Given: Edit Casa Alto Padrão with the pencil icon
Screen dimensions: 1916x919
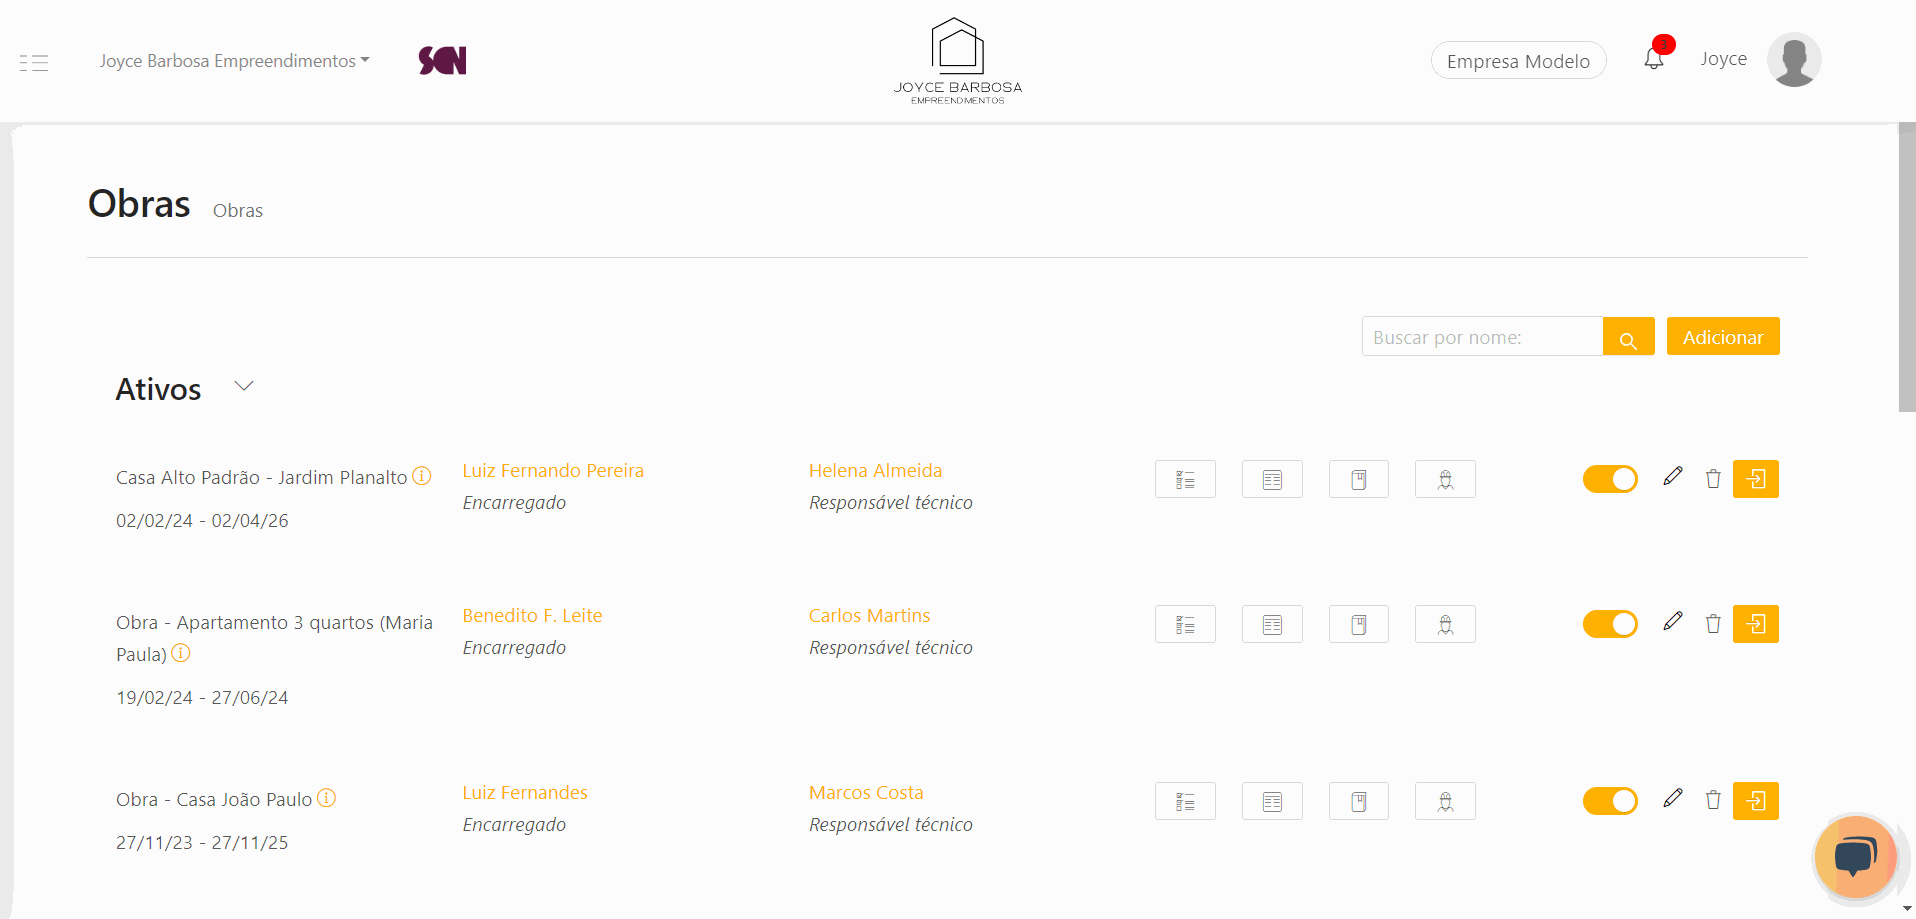Looking at the screenshot, I should click(1672, 477).
